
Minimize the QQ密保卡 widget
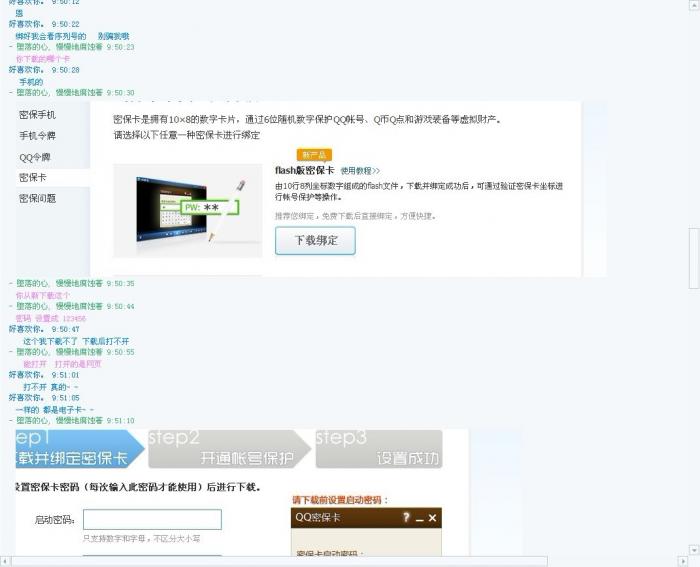pos(419,519)
